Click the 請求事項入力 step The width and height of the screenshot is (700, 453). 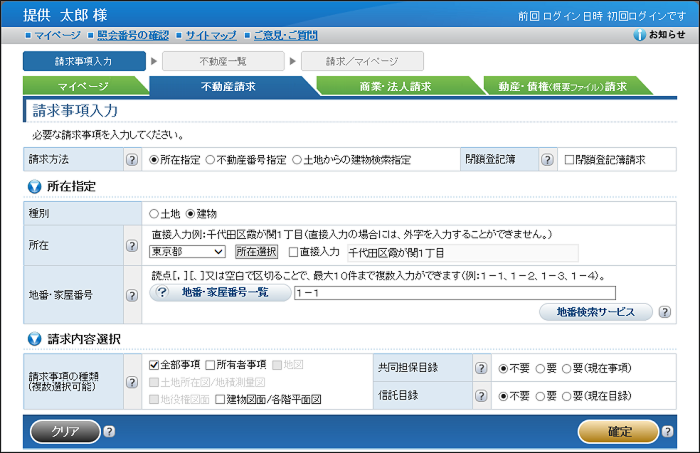pyautogui.click(x=84, y=61)
